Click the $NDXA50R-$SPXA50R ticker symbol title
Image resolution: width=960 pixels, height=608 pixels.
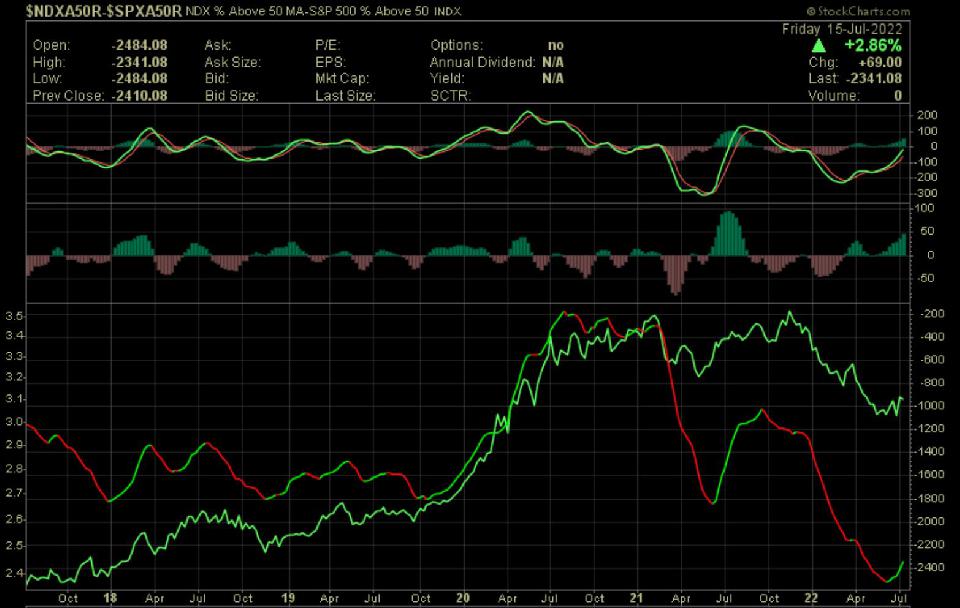(104, 11)
